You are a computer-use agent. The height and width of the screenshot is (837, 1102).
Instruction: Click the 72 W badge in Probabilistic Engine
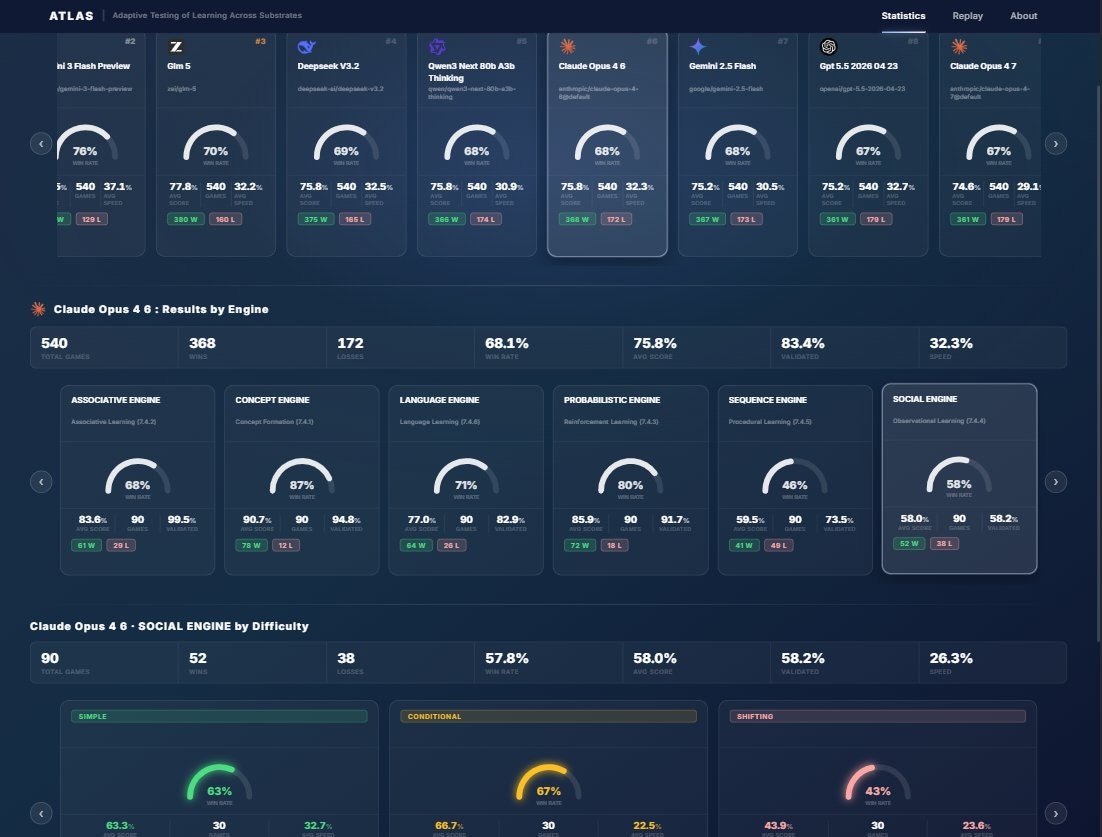coord(580,545)
